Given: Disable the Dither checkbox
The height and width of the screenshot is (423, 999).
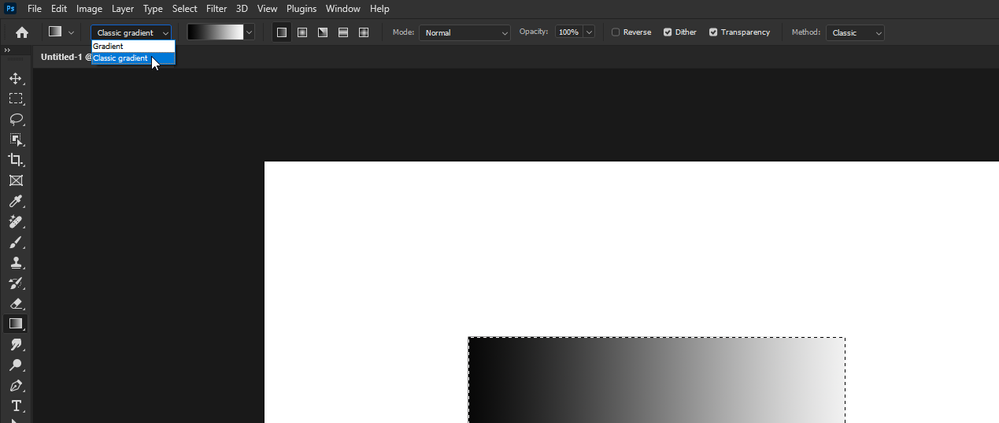Looking at the screenshot, I should 668,32.
